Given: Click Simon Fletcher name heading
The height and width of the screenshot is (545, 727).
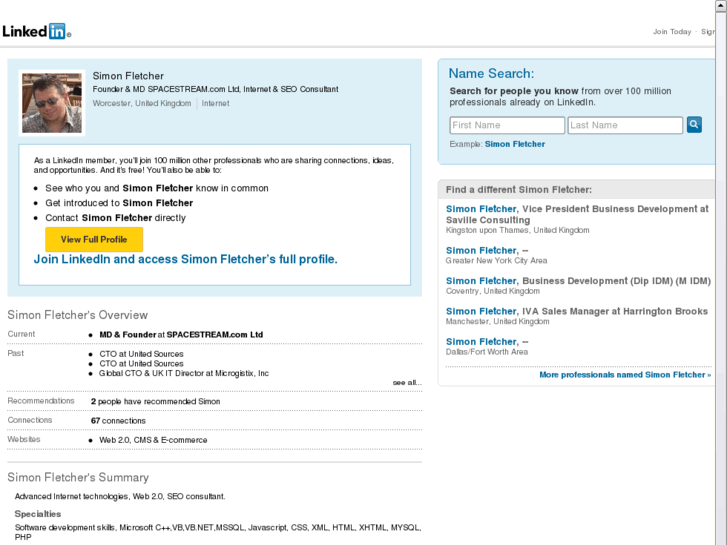Looking at the screenshot, I should [128, 76].
